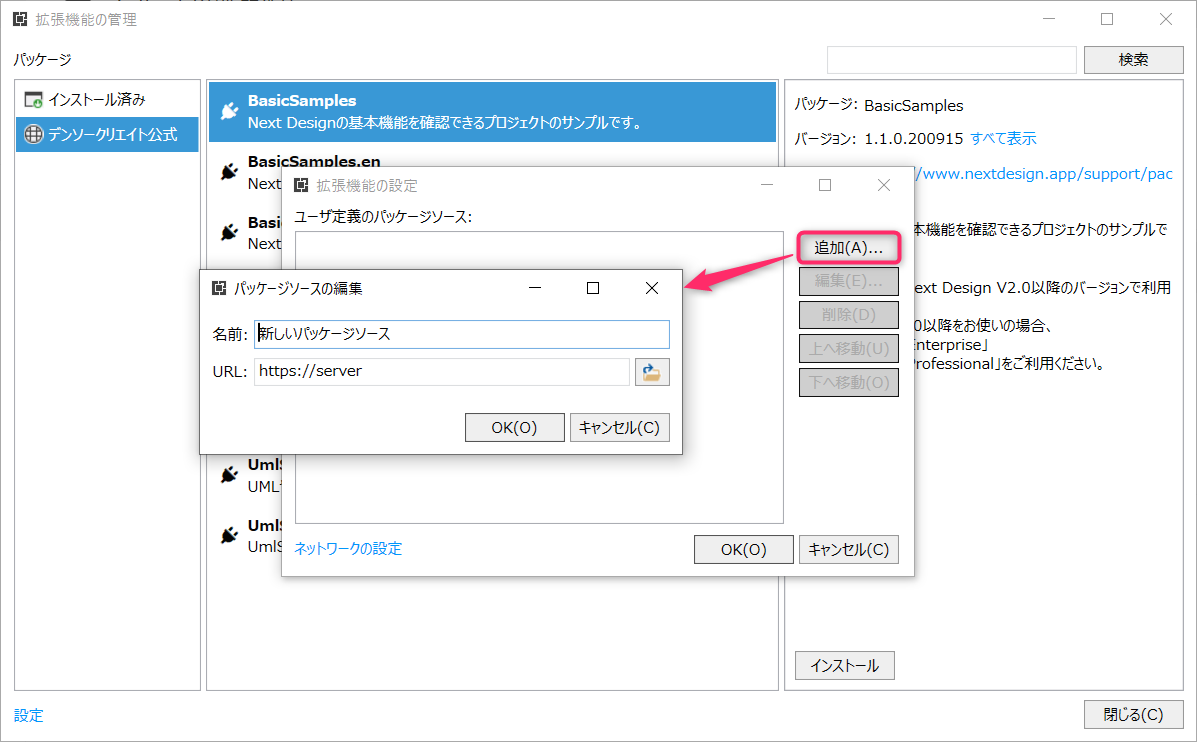The image size is (1197, 742).
Task: Confirm package source edit with OK(O)
Action: coord(514,428)
